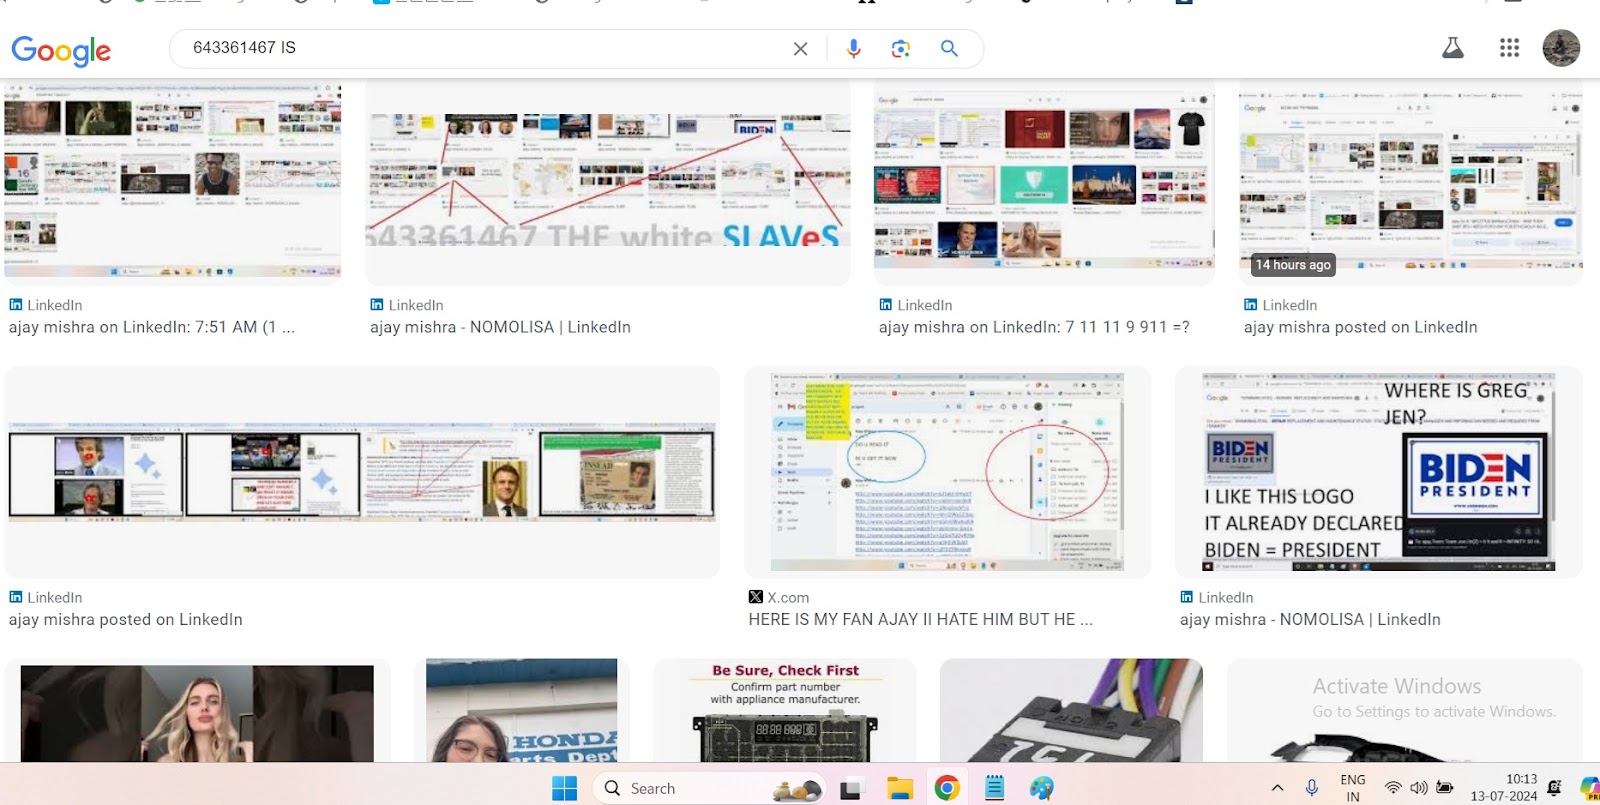Image resolution: width=1600 pixels, height=805 pixels.
Task: Open the ENG IN language switcher
Action: [x=1353, y=788]
